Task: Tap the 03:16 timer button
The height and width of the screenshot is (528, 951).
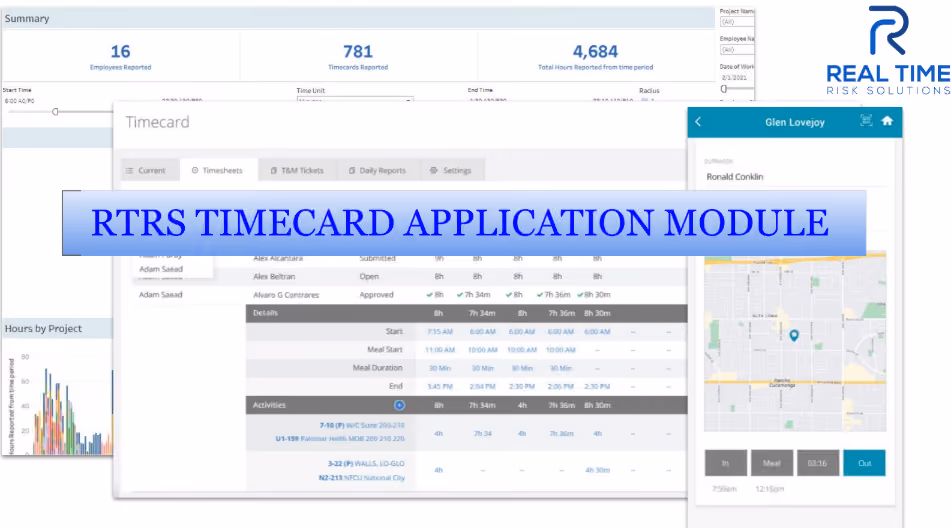Action: tap(818, 463)
